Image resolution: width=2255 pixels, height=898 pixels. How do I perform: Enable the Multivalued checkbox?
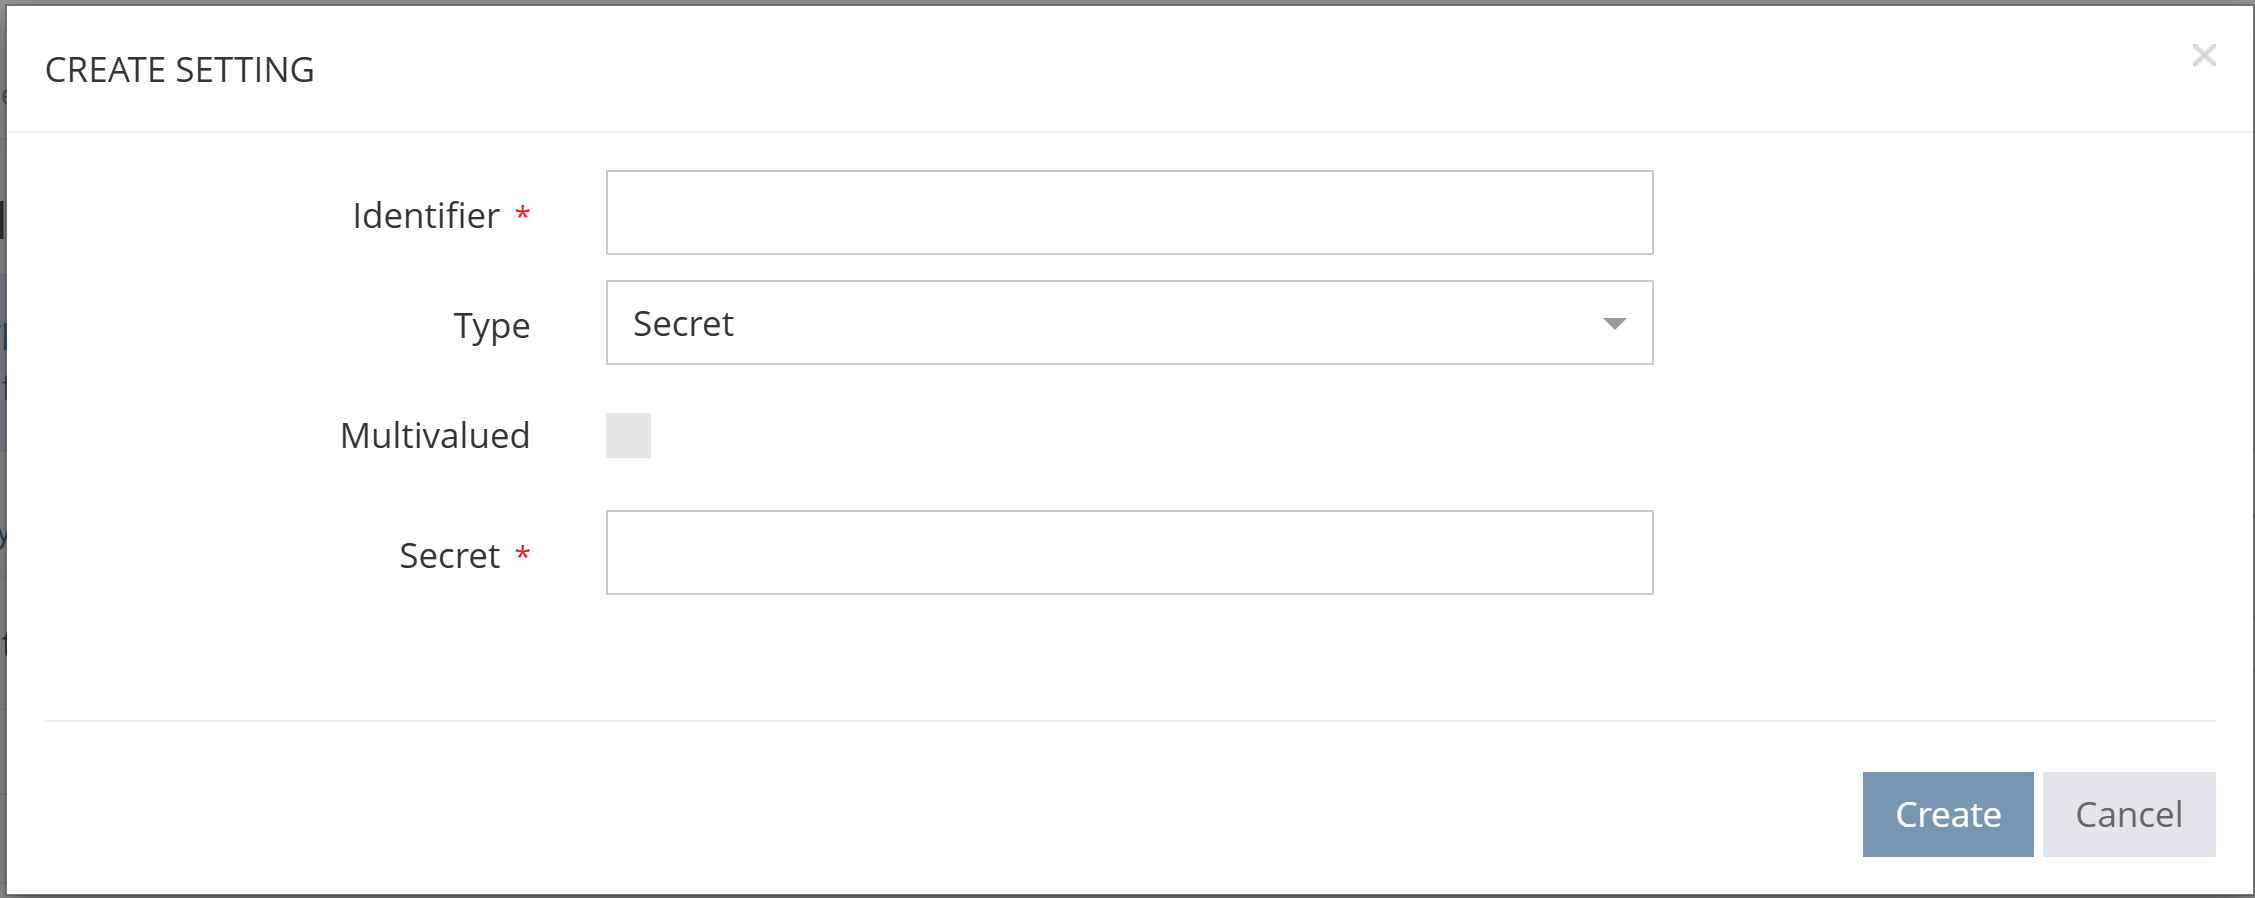tap(628, 435)
